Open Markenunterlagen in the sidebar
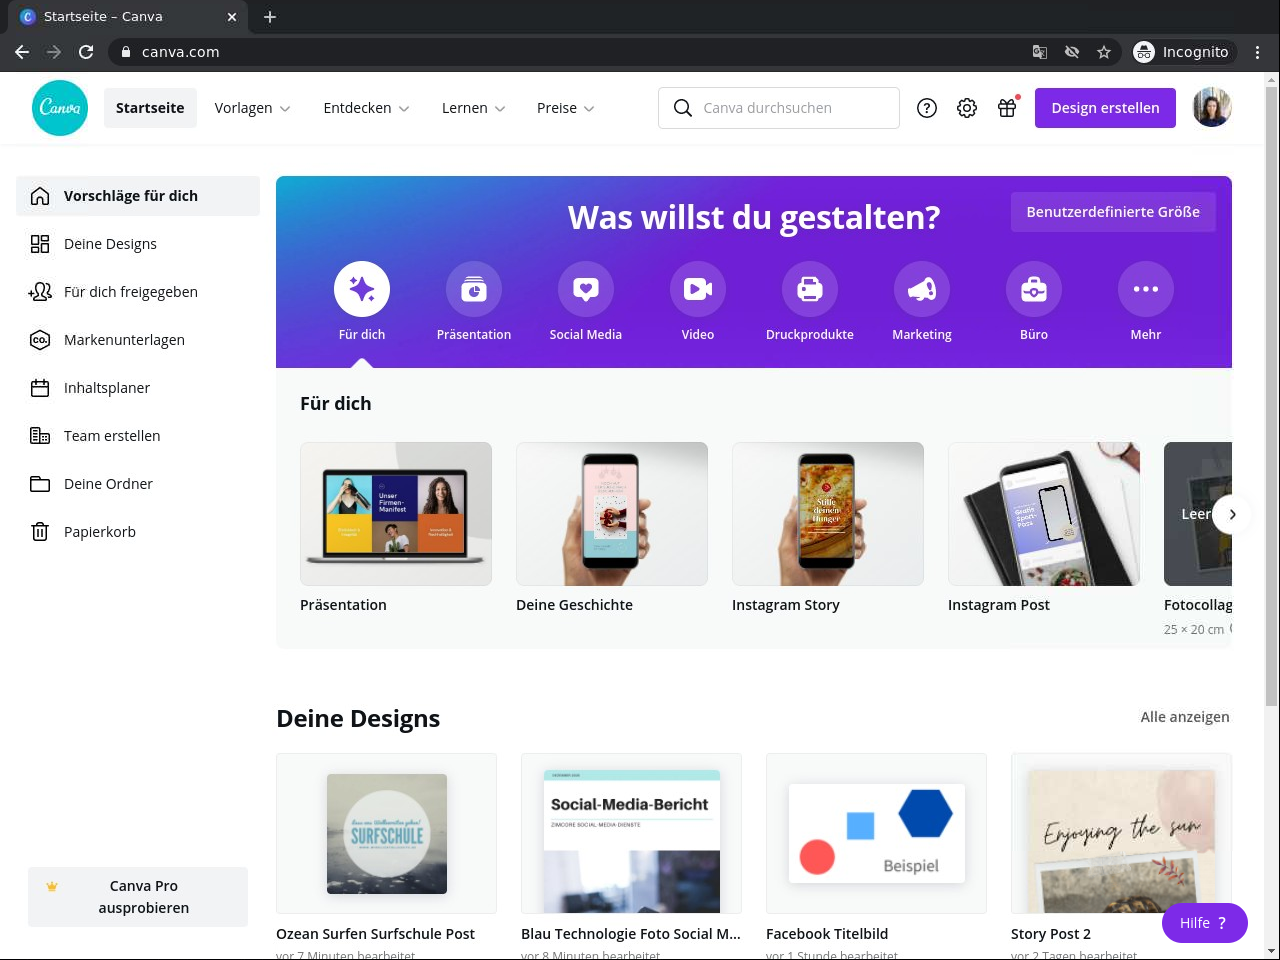The width and height of the screenshot is (1280, 960). click(x=138, y=340)
